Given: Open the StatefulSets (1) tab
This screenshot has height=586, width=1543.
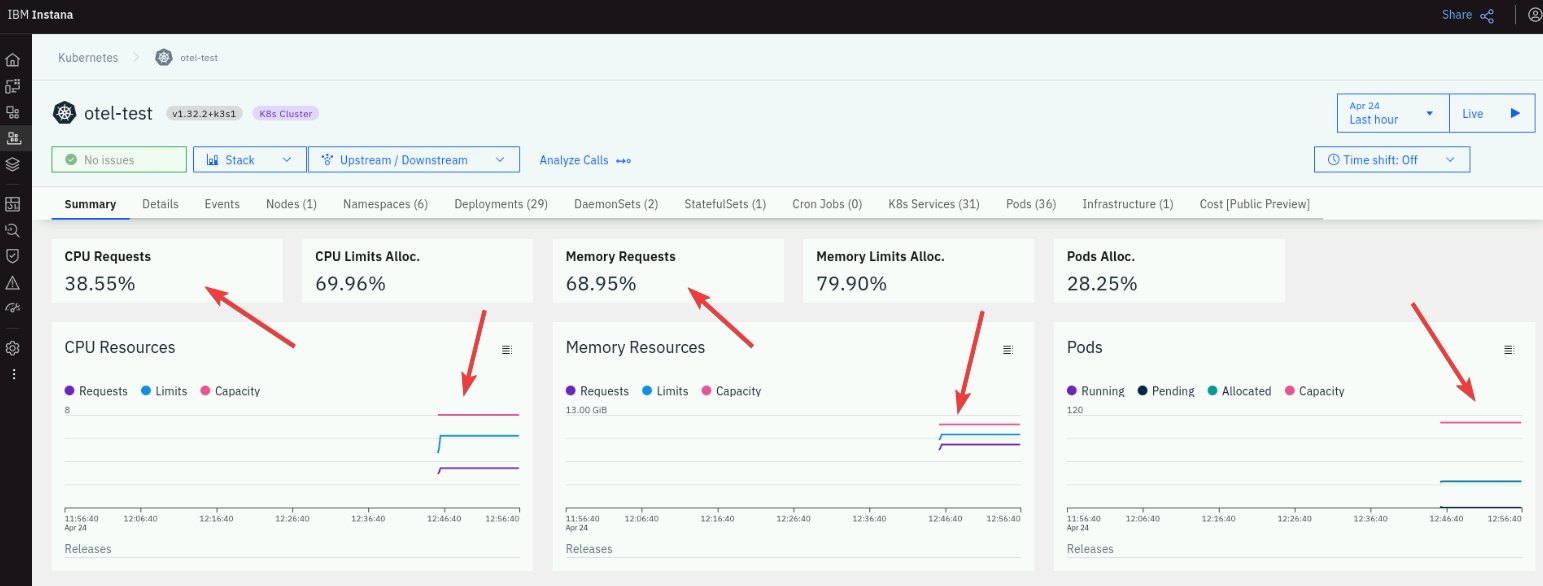Looking at the screenshot, I should (725, 204).
